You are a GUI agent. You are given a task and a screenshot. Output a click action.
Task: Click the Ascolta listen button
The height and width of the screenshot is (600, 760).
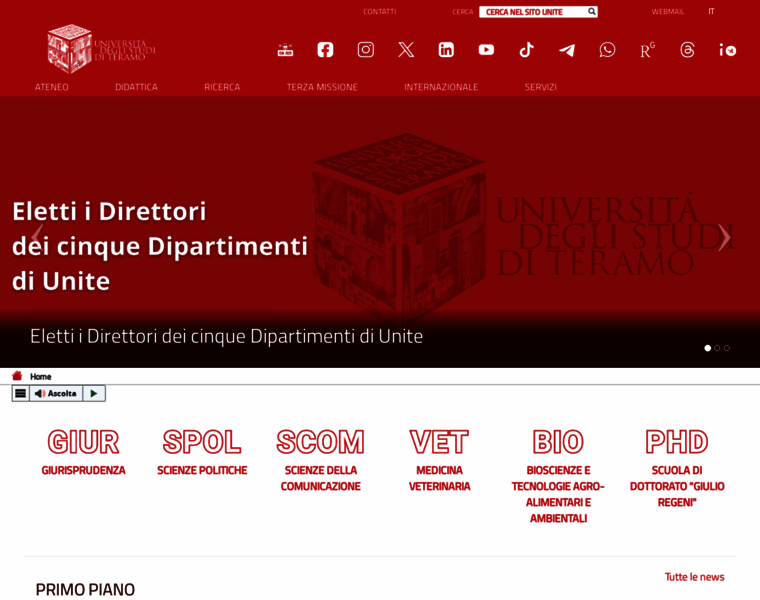56,393
